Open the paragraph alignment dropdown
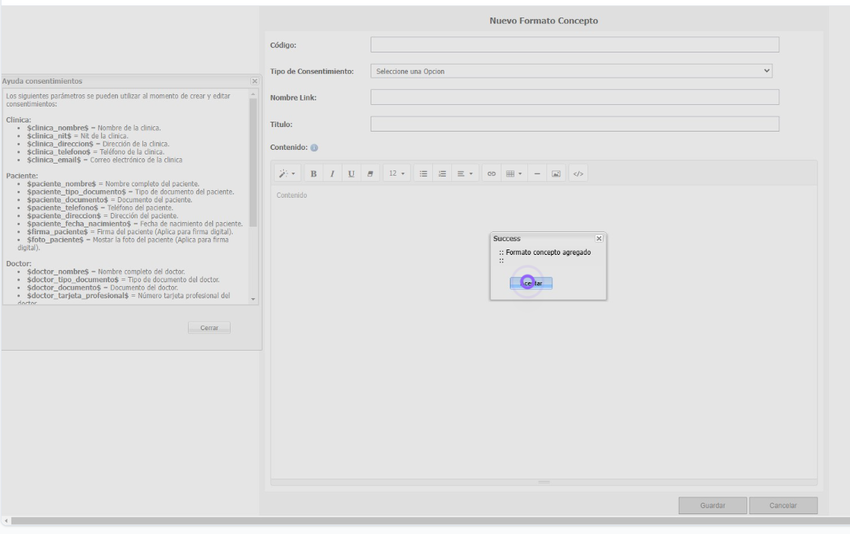Image resolution: width=850 pixels, height=534 pixels. pyautogui.click(x=465, y=173)
